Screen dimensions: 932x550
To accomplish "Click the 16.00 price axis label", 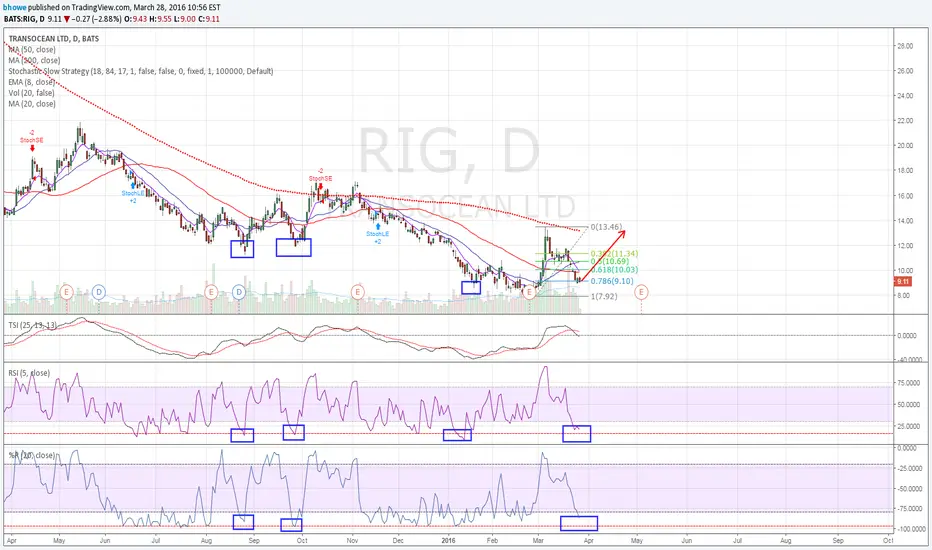I will [x=905, y=196].
